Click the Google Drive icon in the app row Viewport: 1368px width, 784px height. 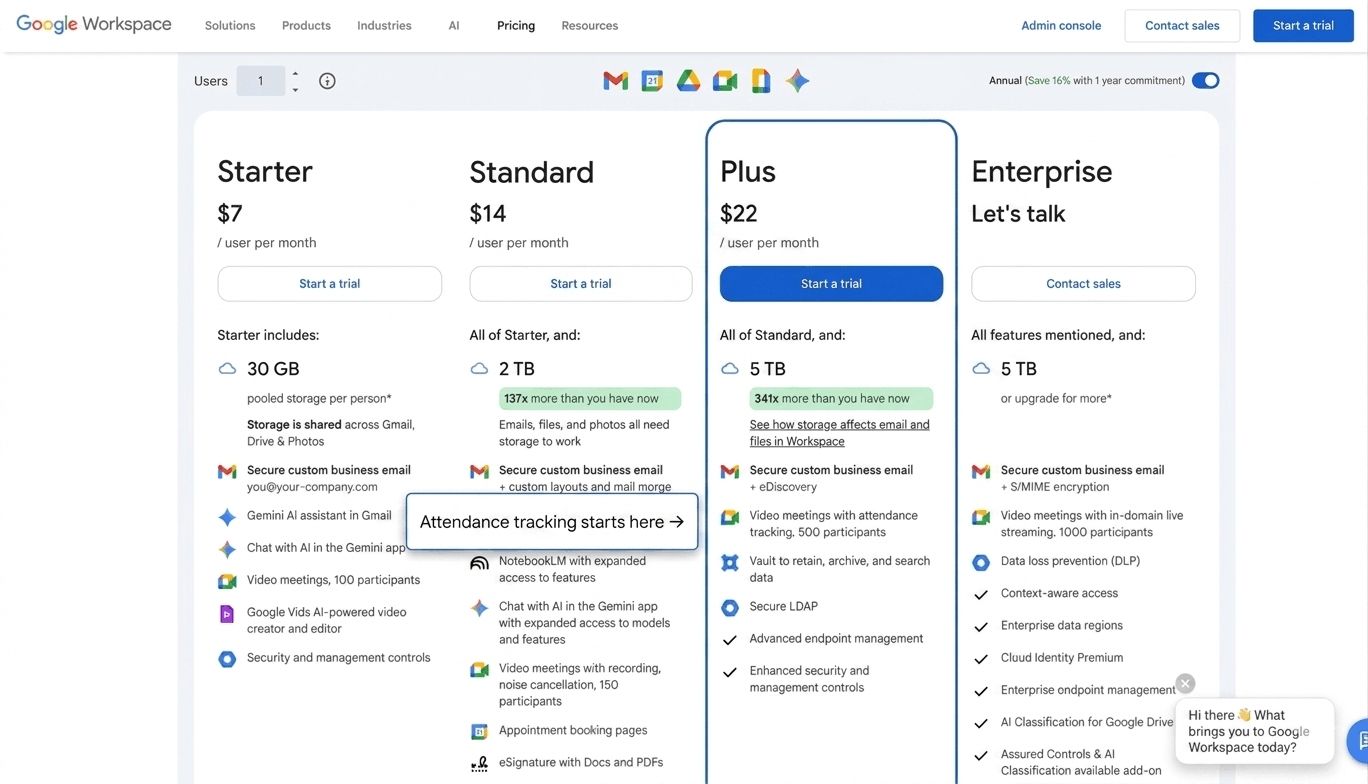pyautogui.click(x=688, y=81)
